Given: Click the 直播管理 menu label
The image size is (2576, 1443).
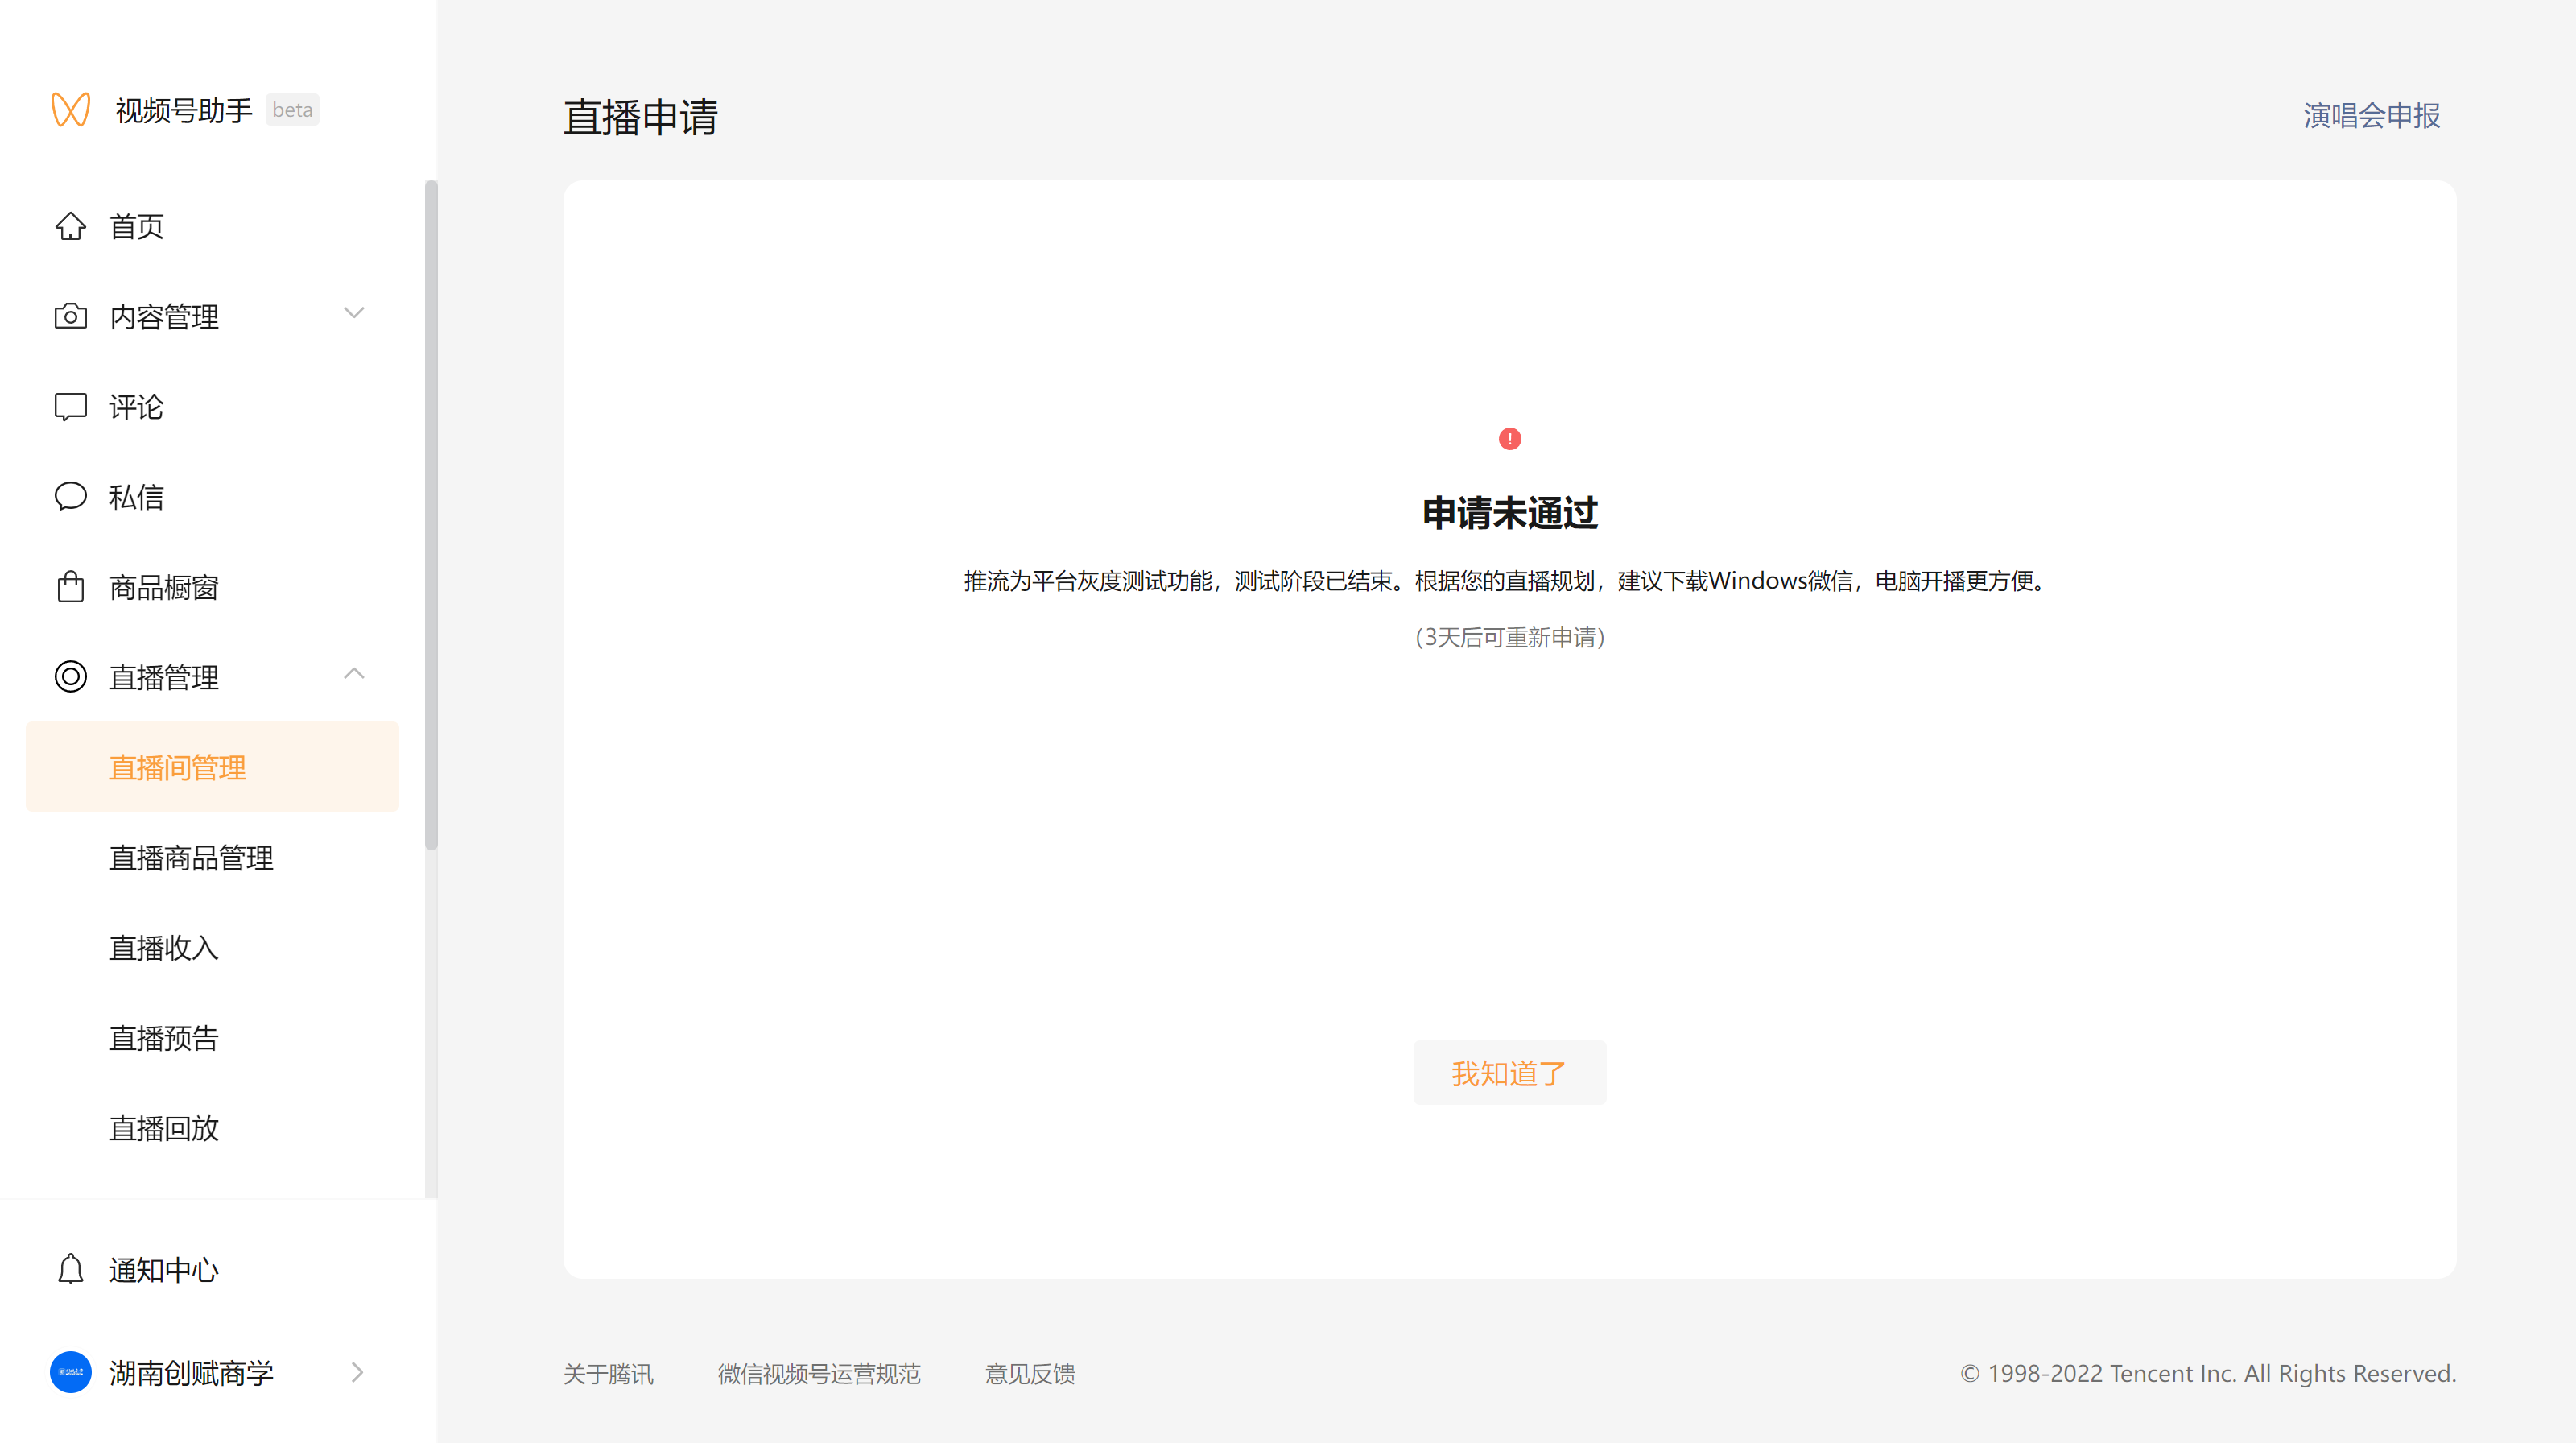Looking at the screenshot, I should (x=164, y=677).
